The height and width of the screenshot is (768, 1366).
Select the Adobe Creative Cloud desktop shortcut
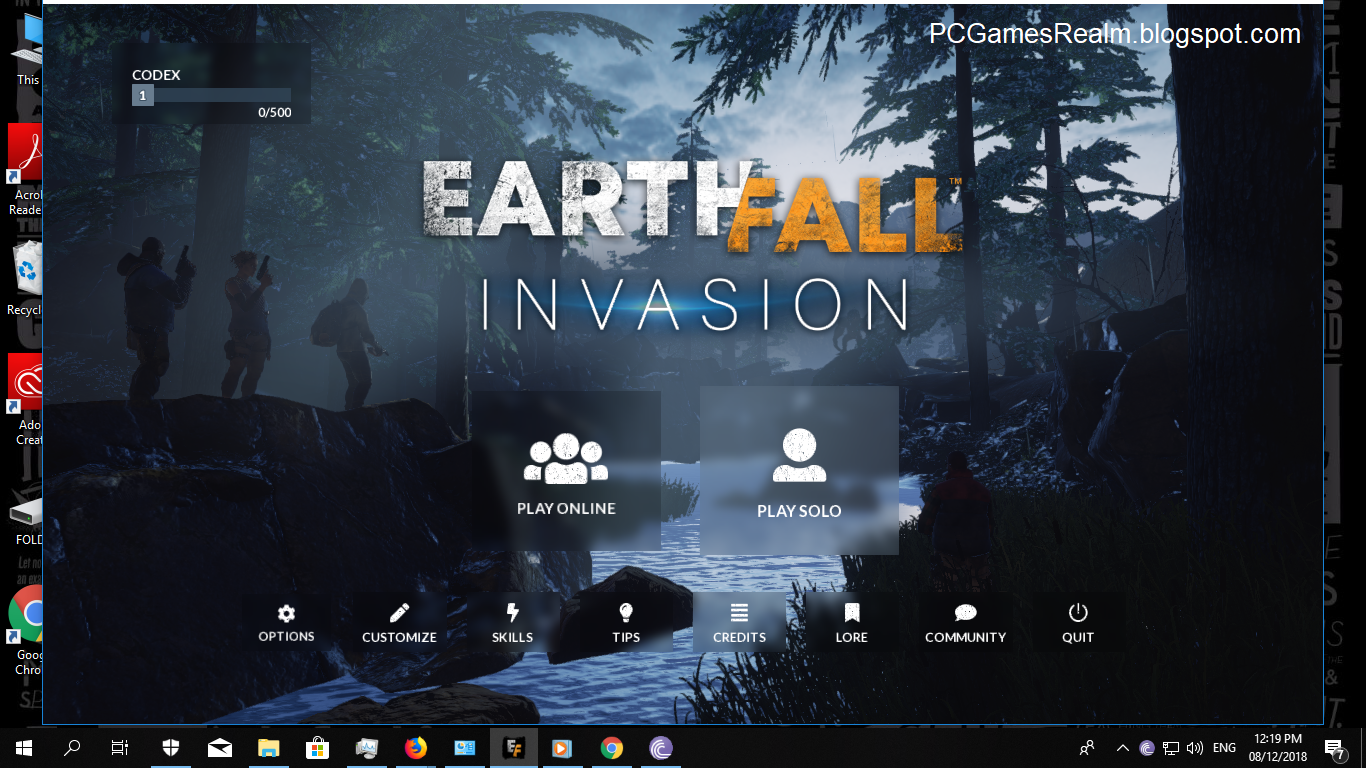24,400
